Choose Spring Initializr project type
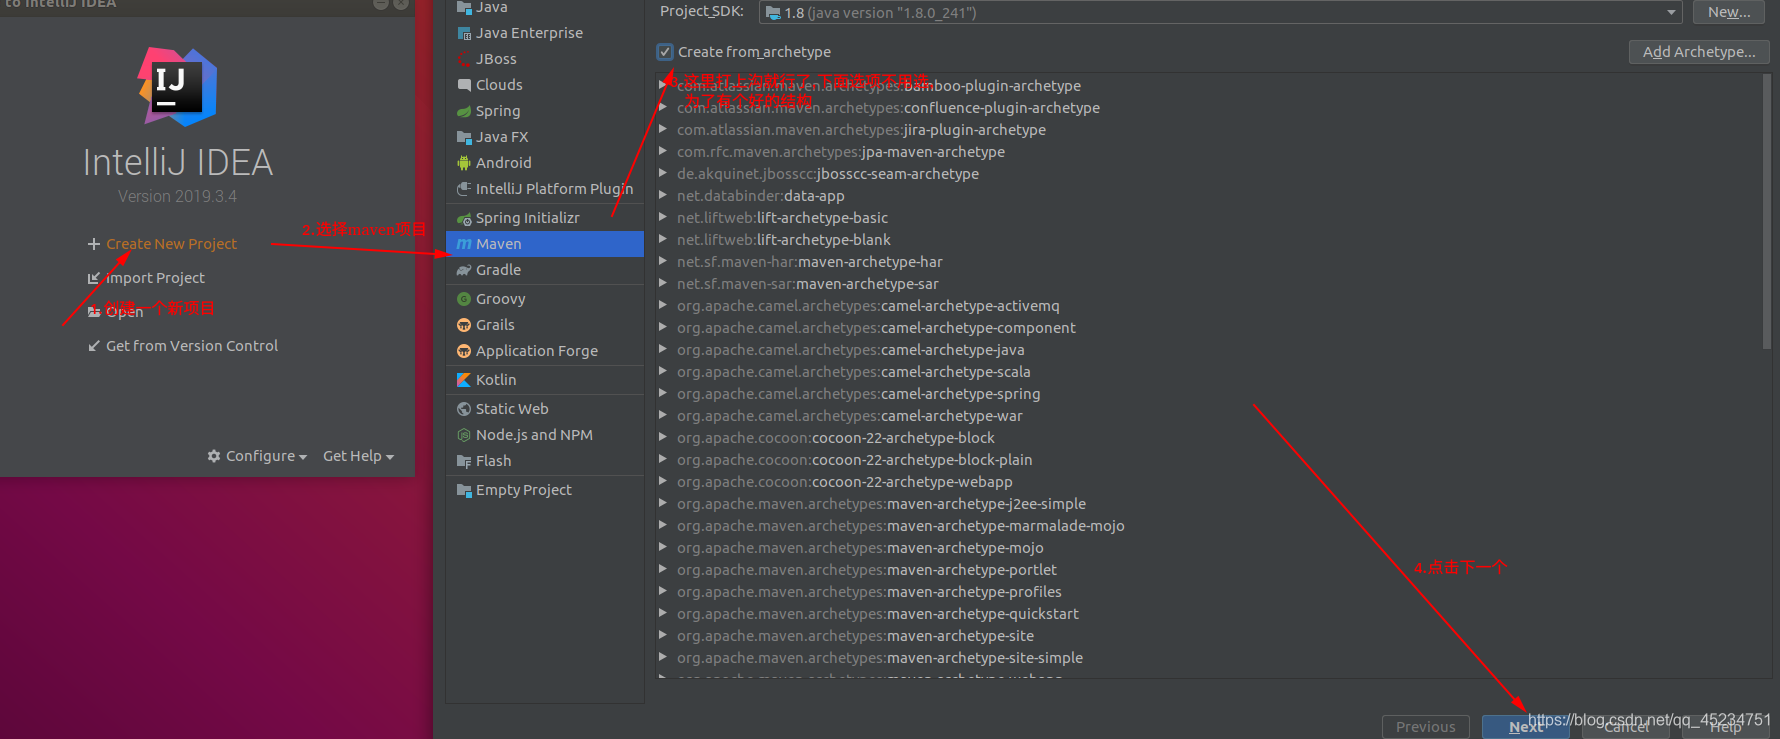Image resolution: width=1780 pixels, height=739 pixels. pos(544,218)
